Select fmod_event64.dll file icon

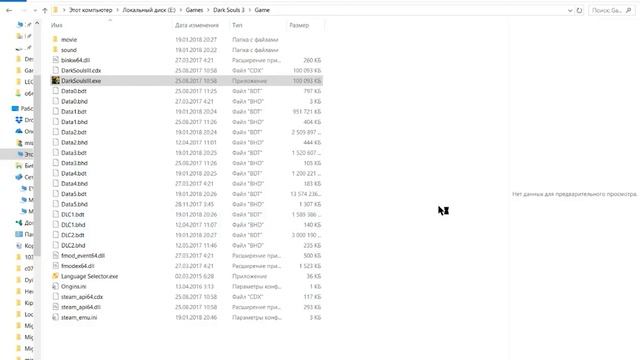pos(56,256)
